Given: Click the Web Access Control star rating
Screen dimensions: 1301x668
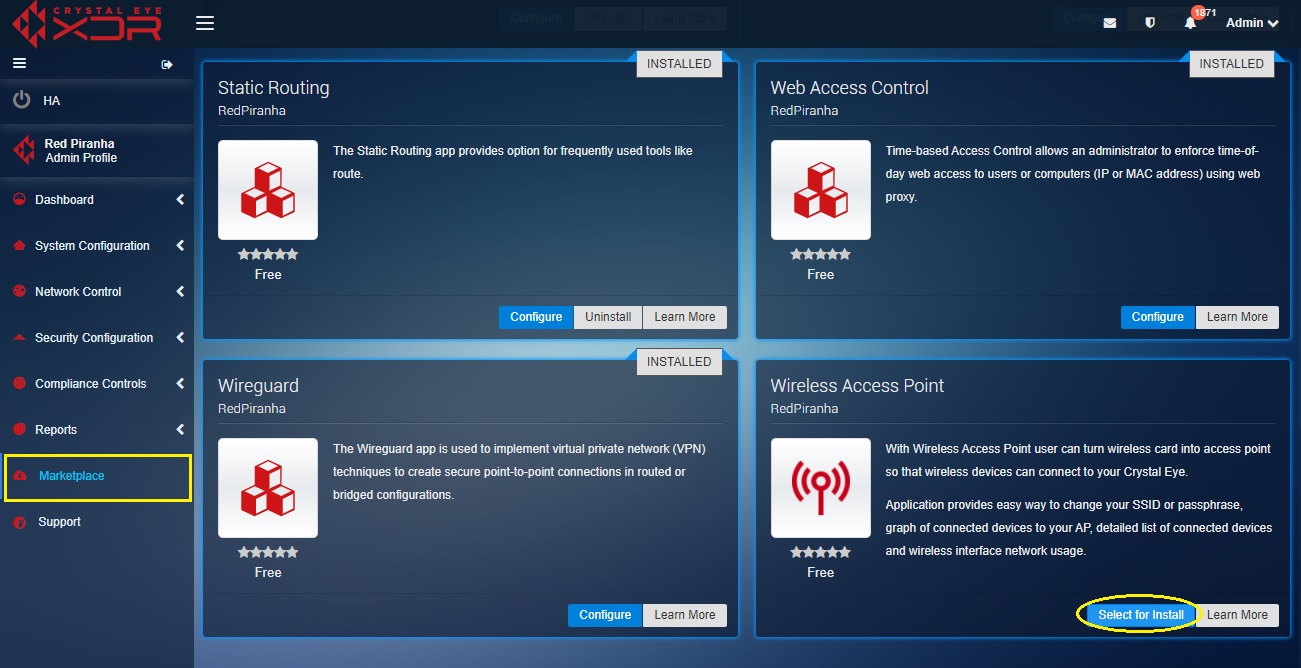Looking at the screenshot, I should [x=821, y=254].
